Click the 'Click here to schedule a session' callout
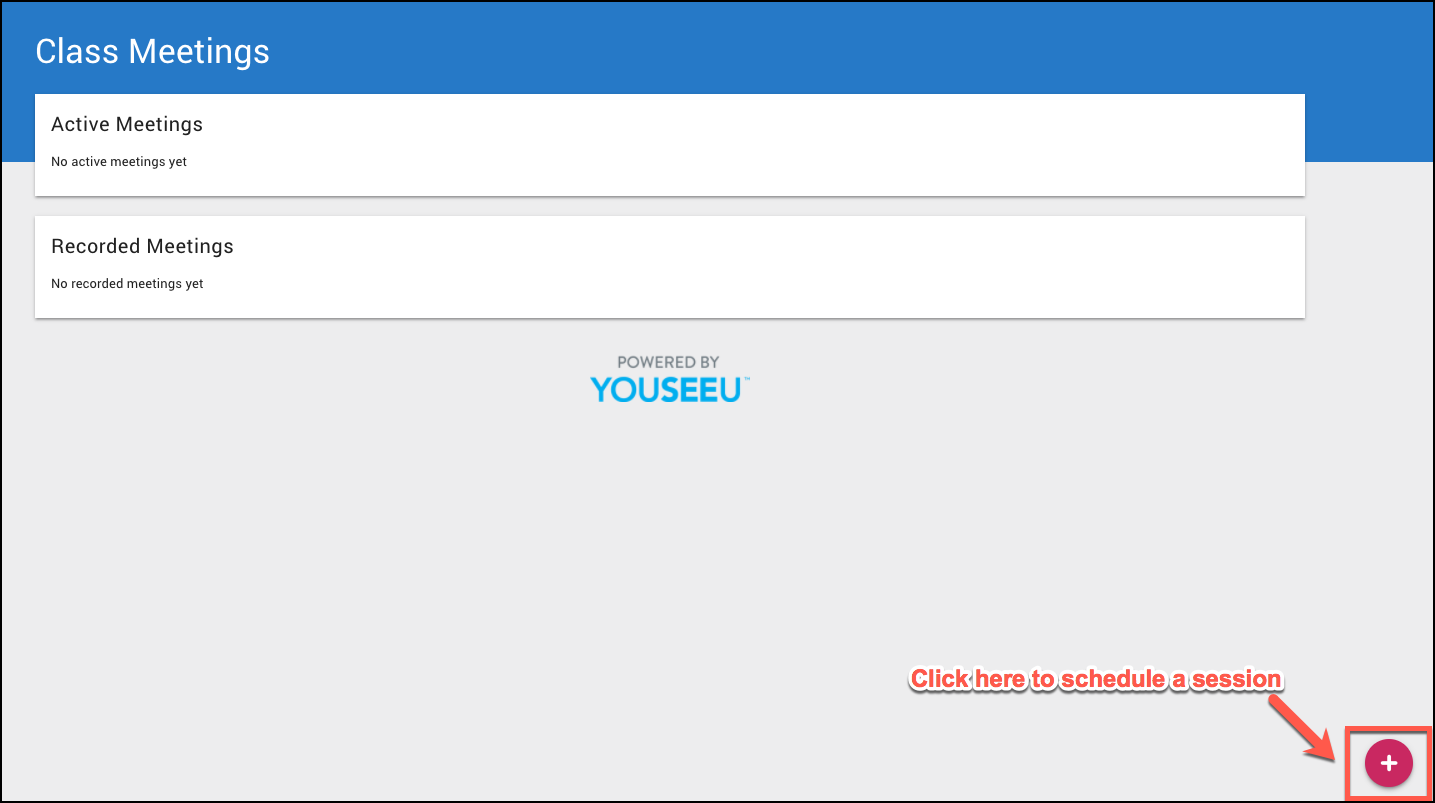The height and width of the screenshot is (803, 1435). pos(1096,679)
